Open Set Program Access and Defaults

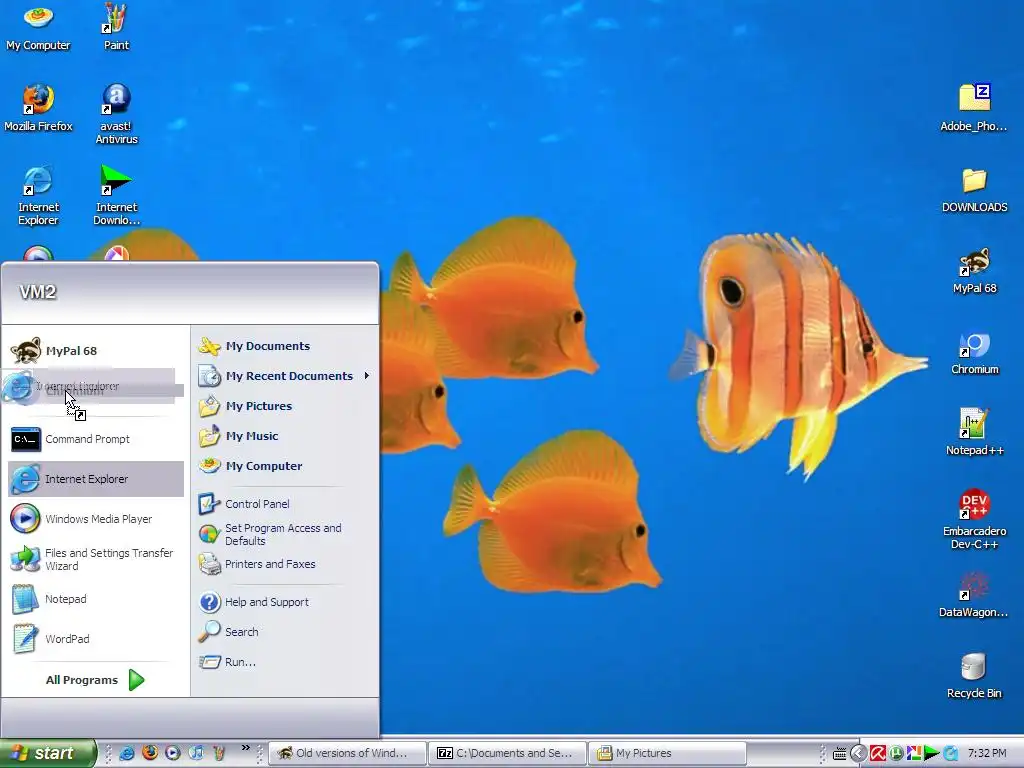(x=285, y=534)
